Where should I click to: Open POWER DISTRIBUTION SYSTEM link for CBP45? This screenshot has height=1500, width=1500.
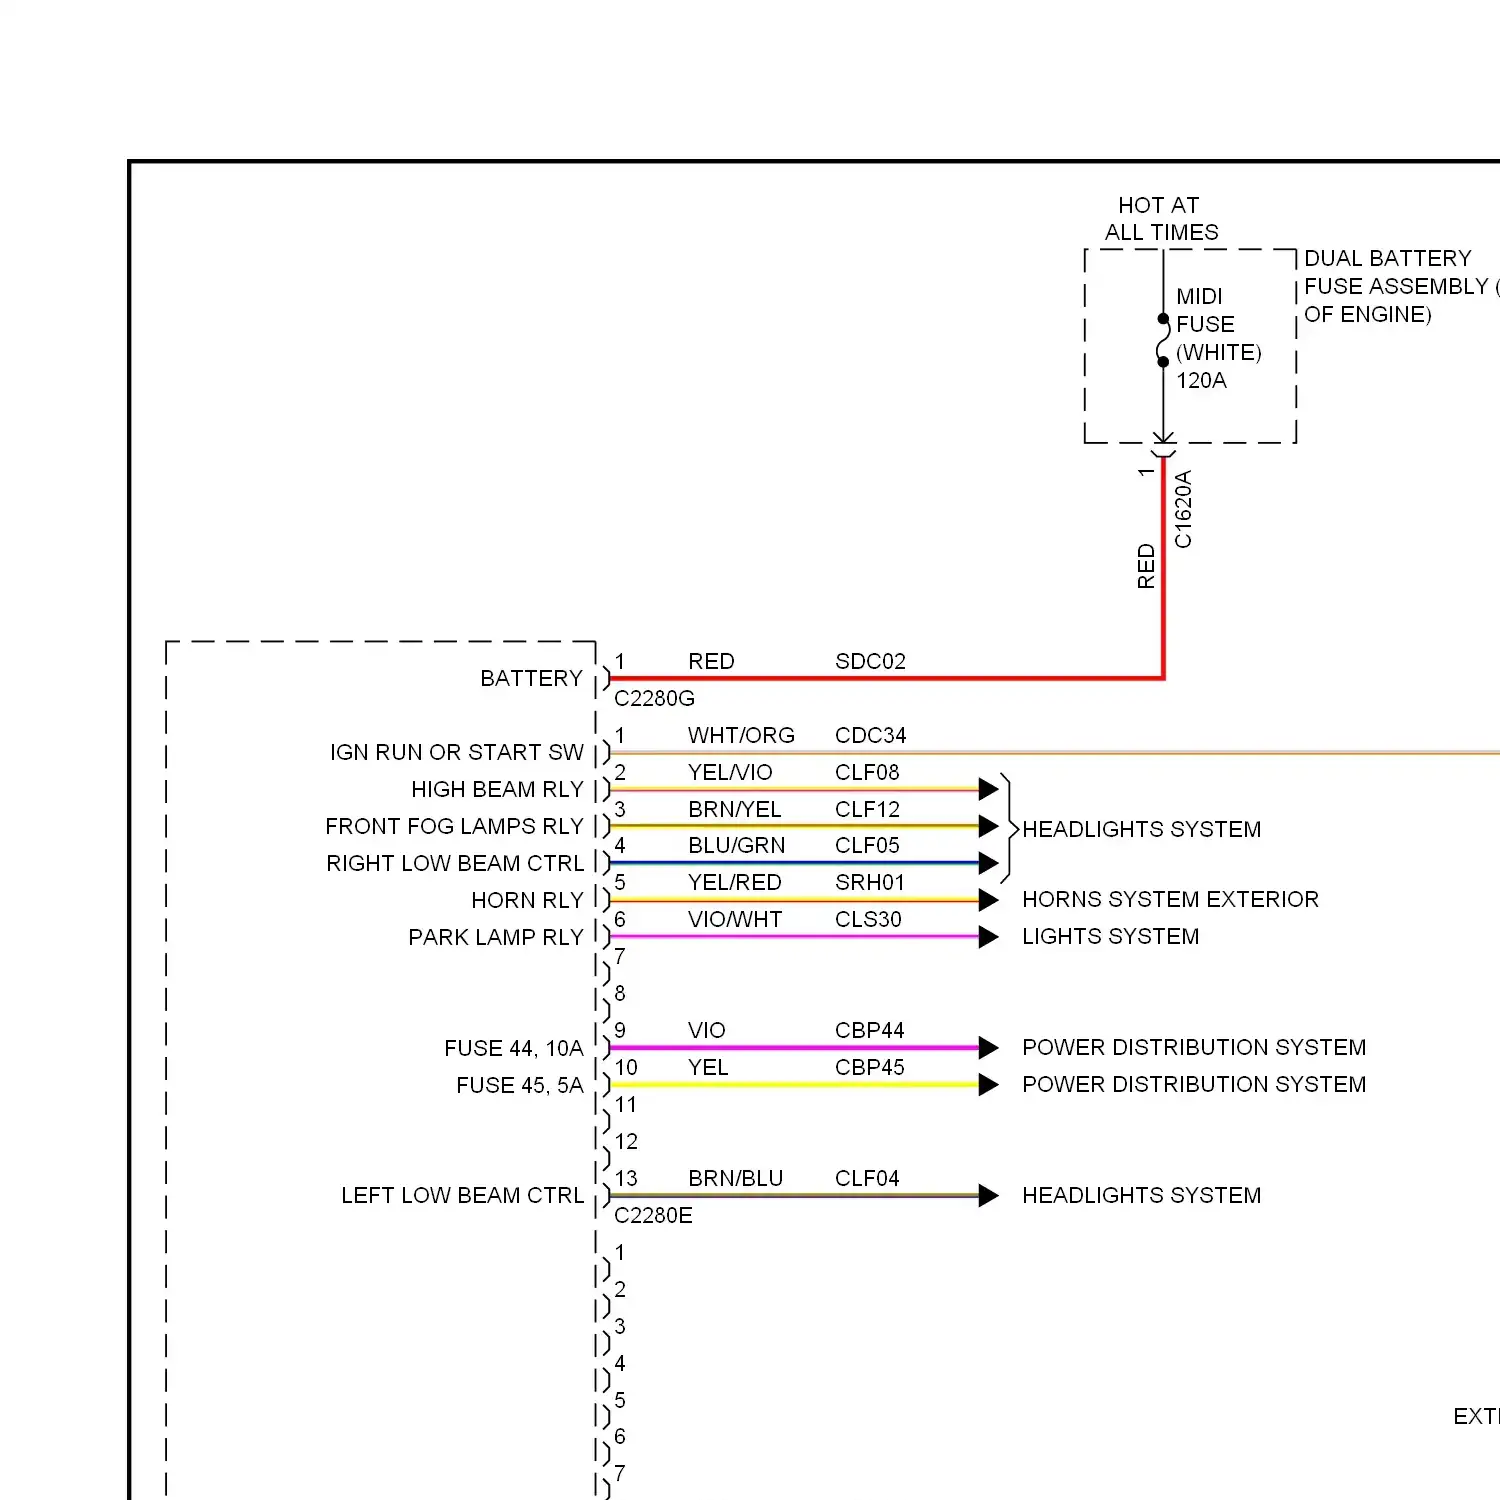tap(1194, 1084)
